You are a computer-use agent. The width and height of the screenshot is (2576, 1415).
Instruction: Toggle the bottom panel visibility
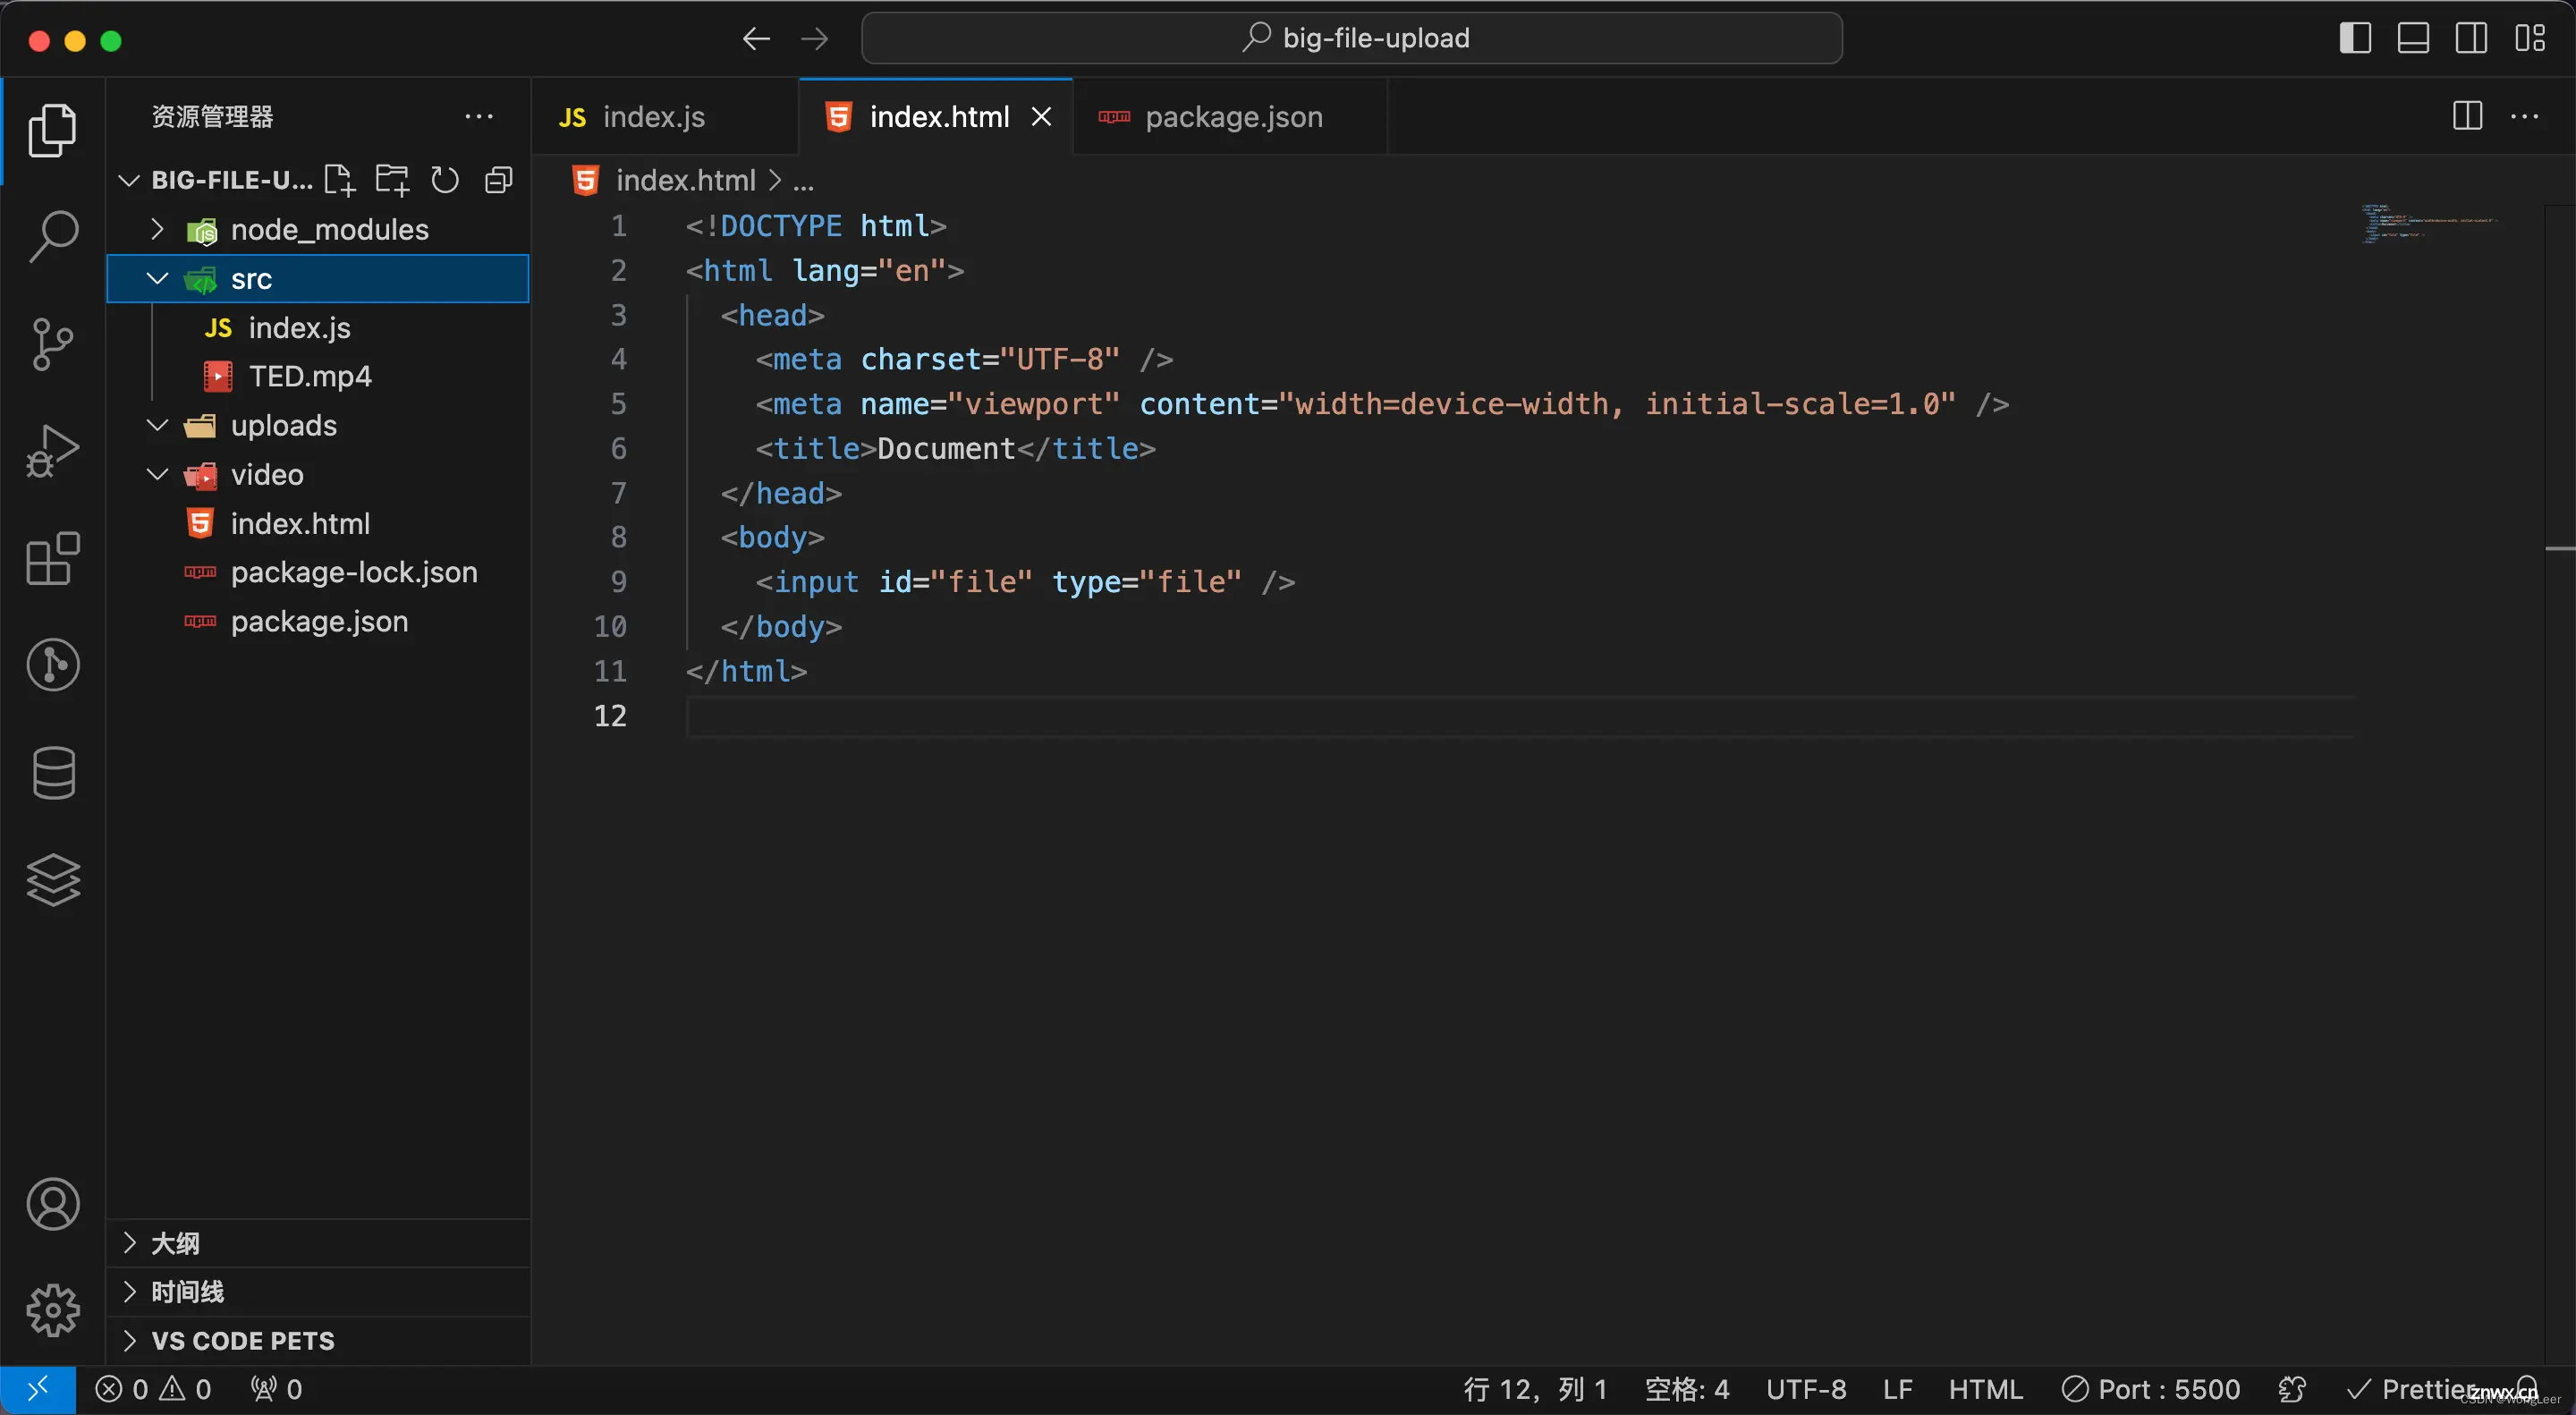[2413, 38]
